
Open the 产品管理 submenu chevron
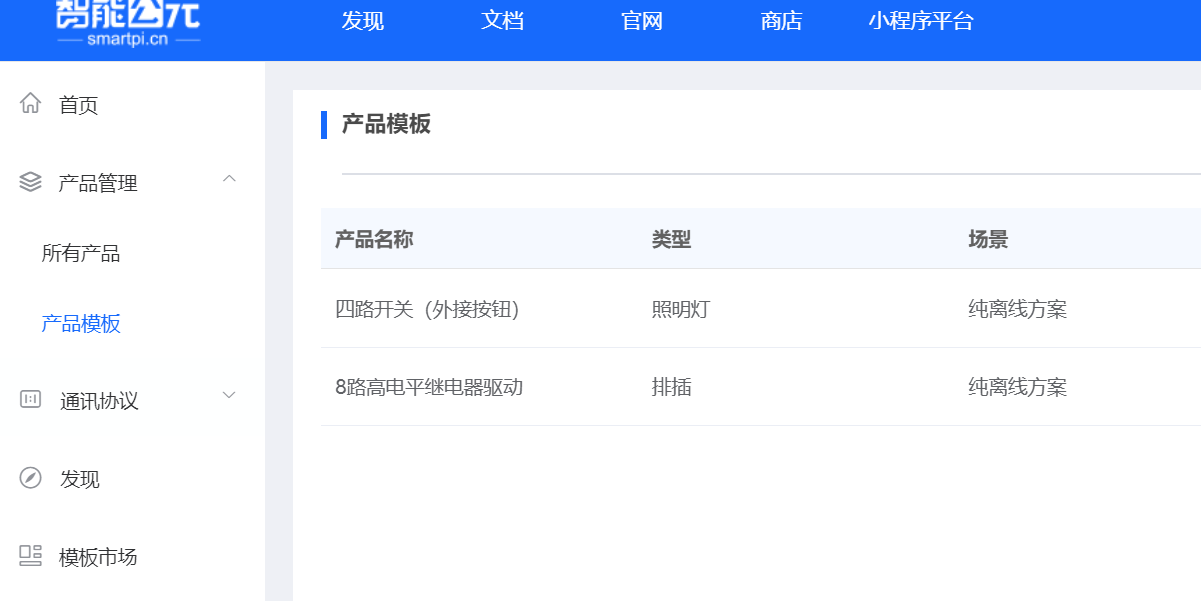[229, 181]
